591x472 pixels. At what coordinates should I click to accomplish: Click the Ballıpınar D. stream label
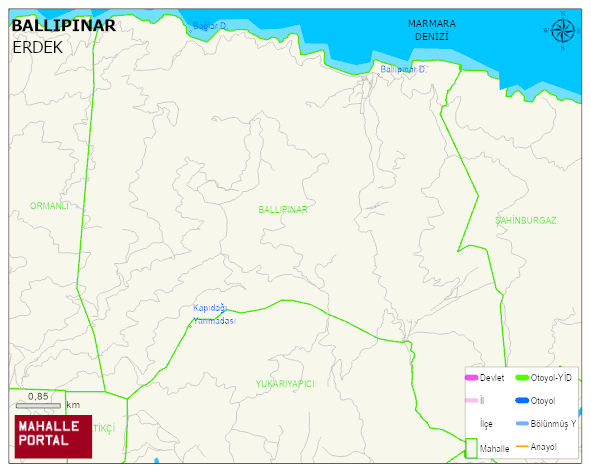pyautogui.click(x=403, y=69)
